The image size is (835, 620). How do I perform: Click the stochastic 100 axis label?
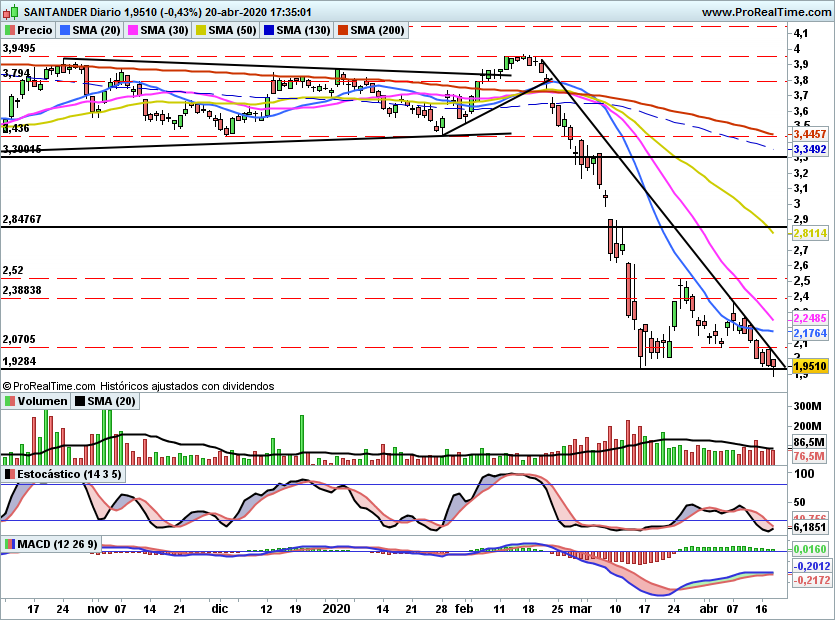[x=804, y=474]
